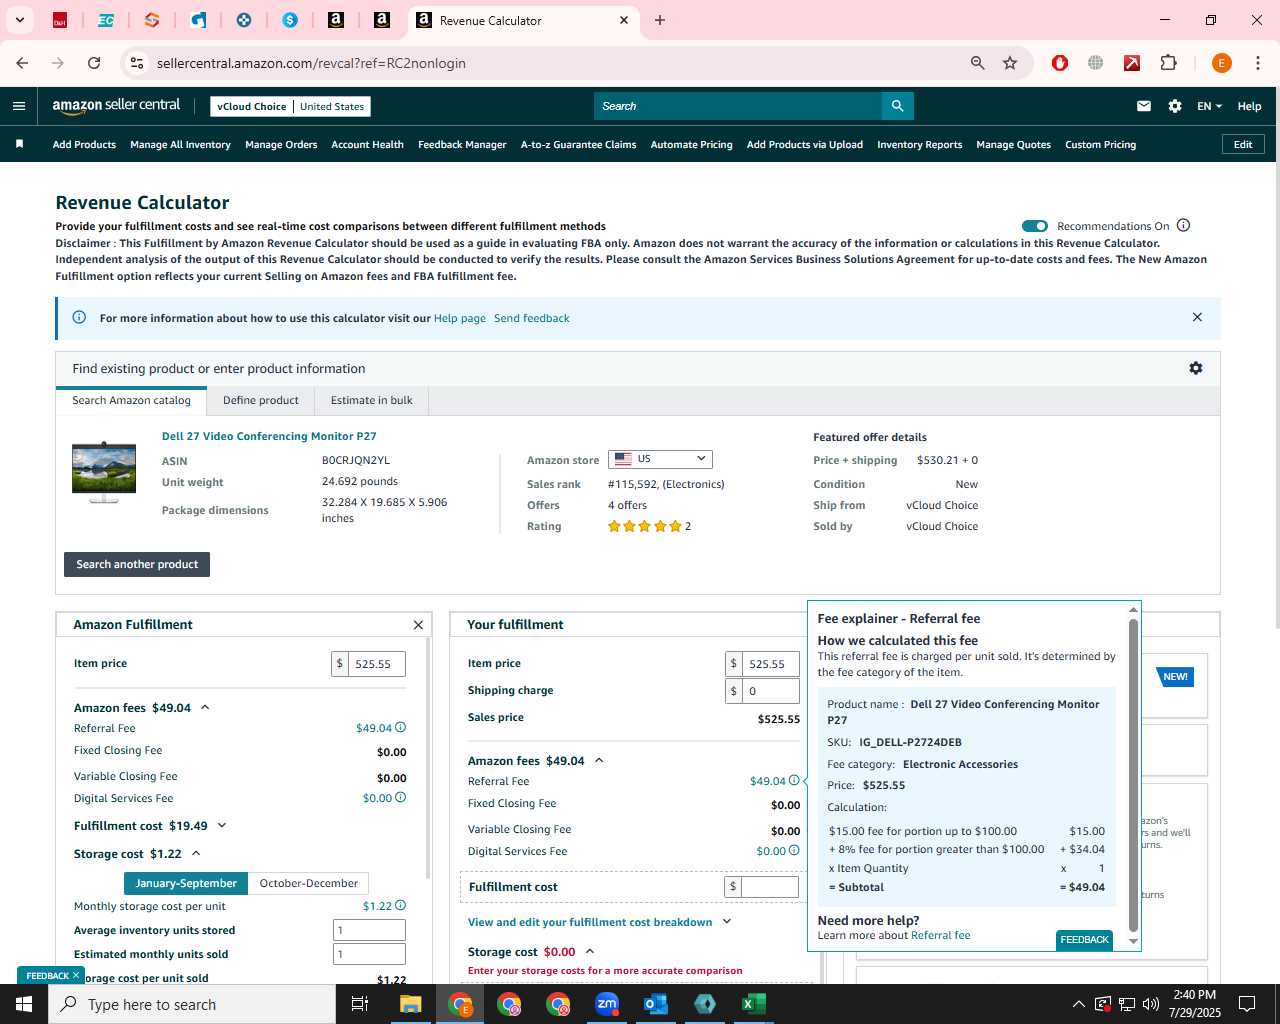Click the Amazon Fulfillment Item price field
Viewport: 1280px width, 1024px height.
[376, 664]
